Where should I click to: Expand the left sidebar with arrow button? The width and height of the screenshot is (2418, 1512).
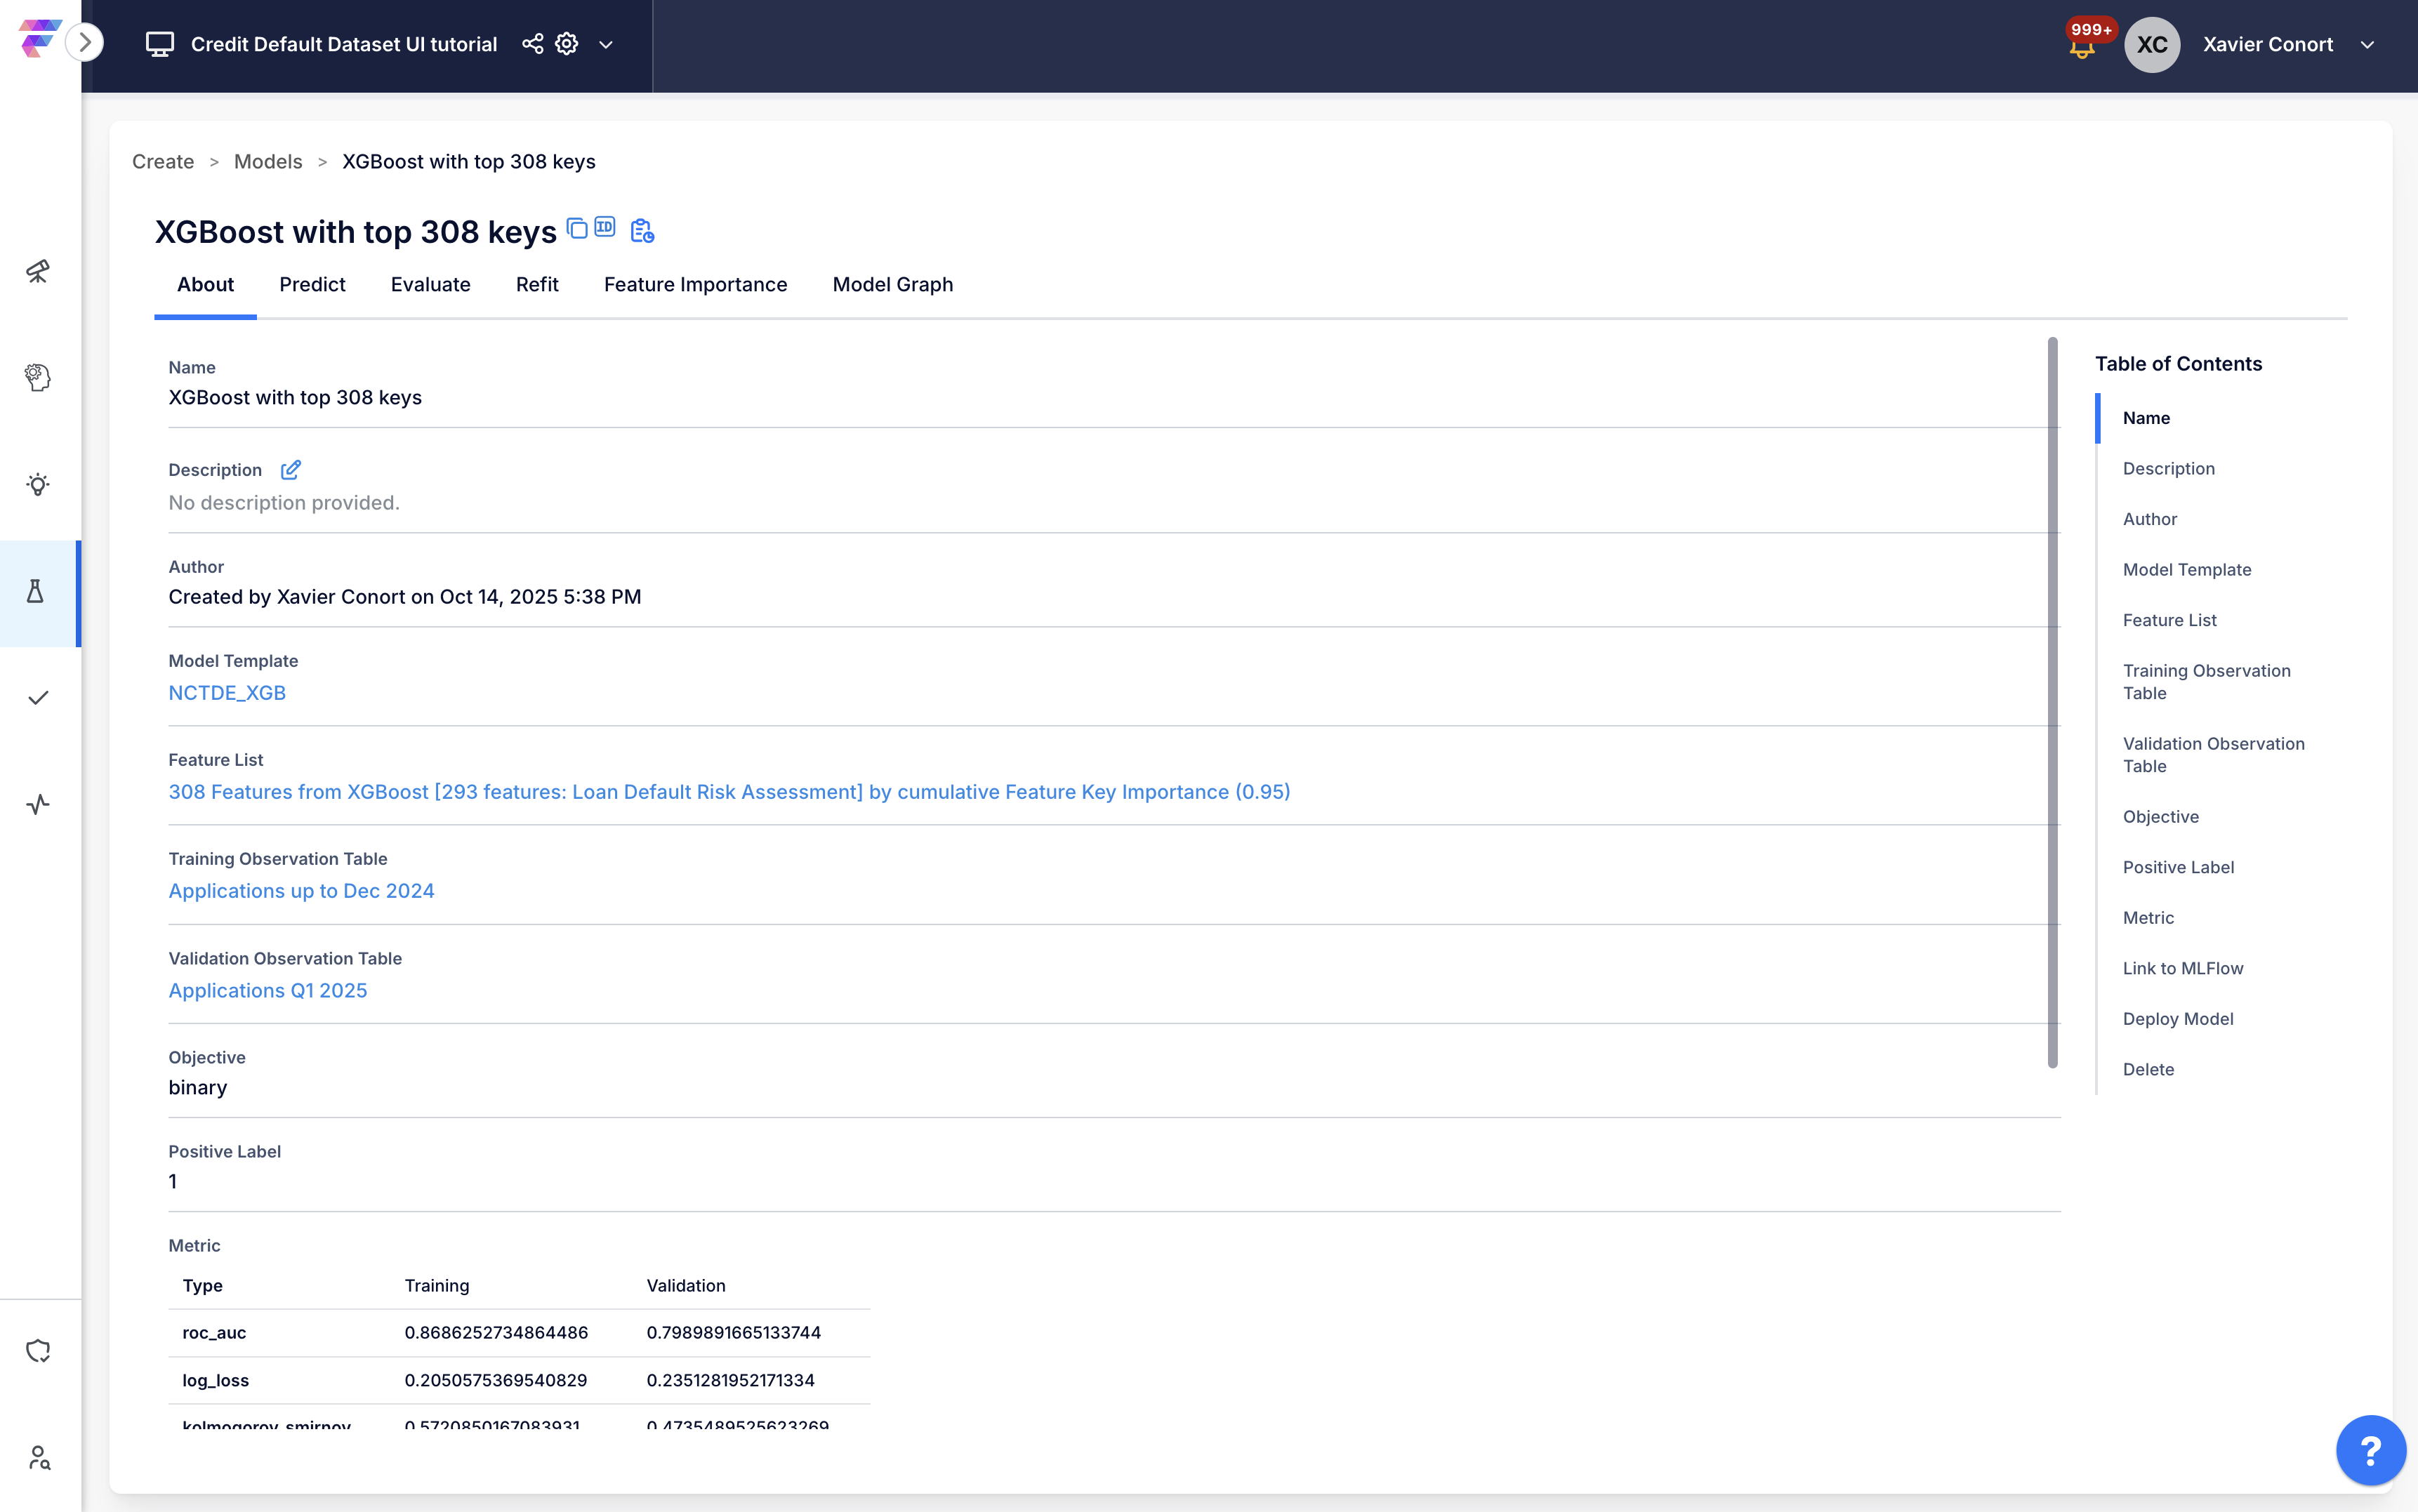(x=85, y=42)
